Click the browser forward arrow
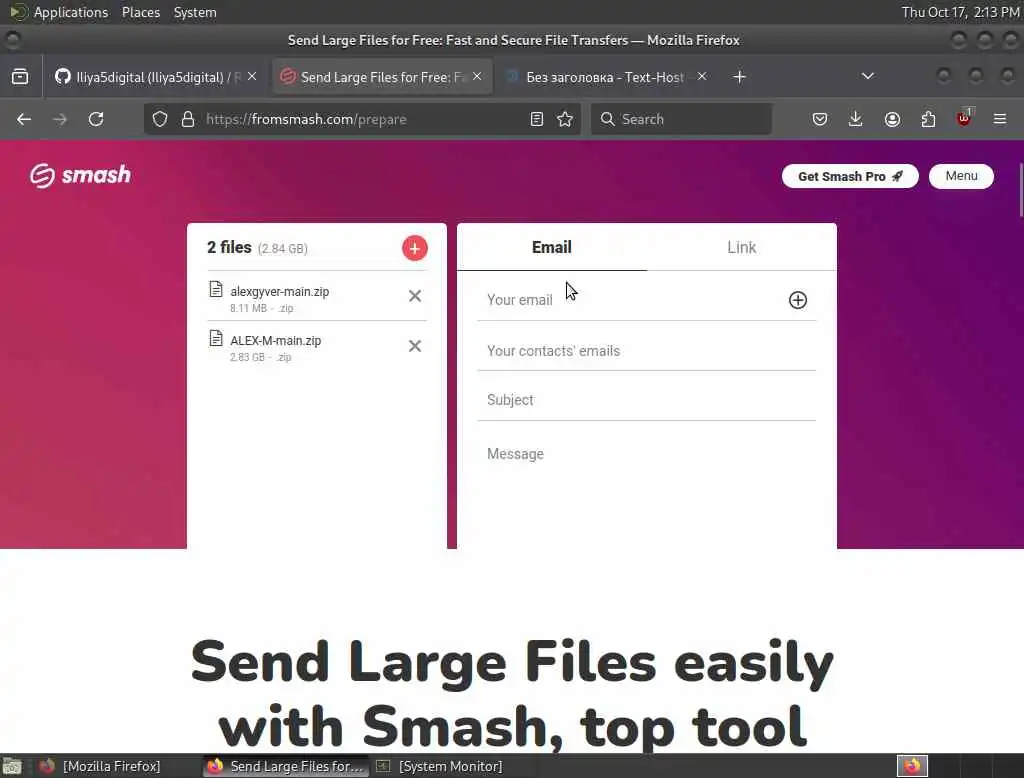1024x778 pixels. point(59,119)
